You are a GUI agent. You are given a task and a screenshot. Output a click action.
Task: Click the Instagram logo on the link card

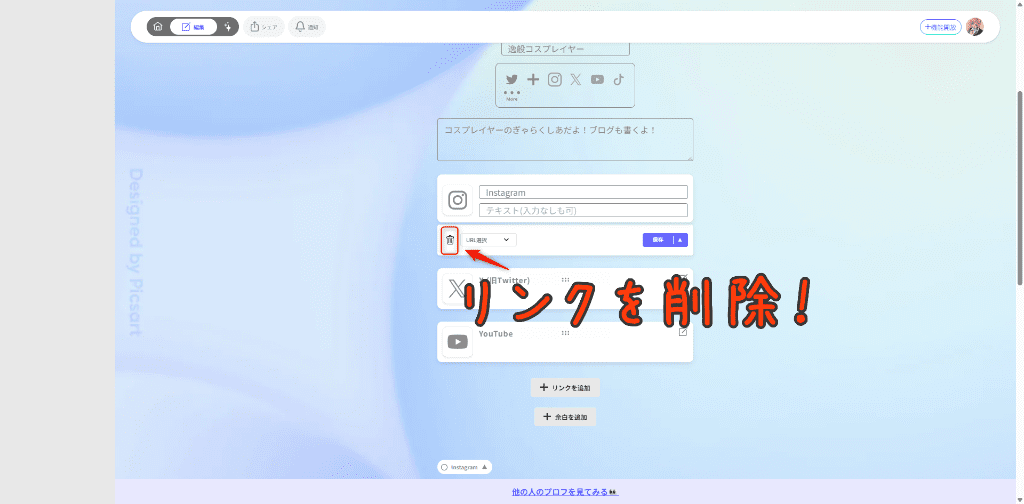tap(458, 201)
